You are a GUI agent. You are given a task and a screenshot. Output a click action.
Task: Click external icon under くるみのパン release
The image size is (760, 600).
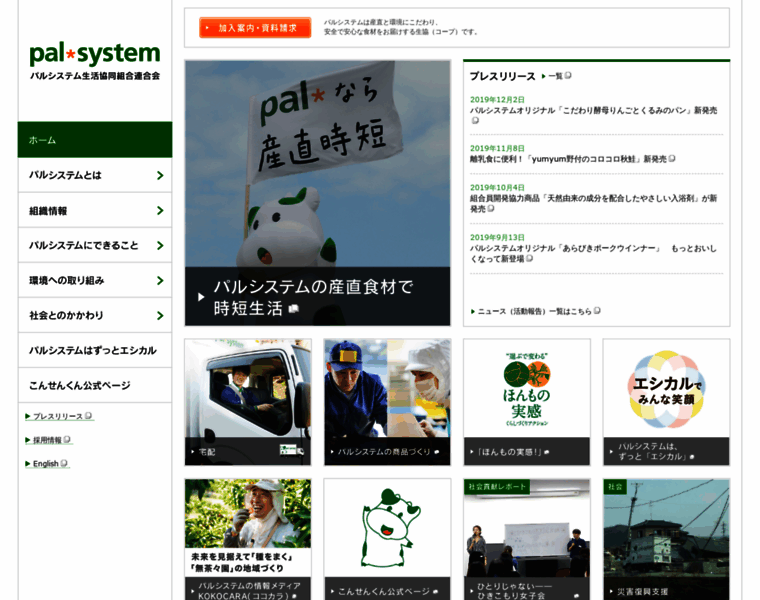tap(475, 120)
